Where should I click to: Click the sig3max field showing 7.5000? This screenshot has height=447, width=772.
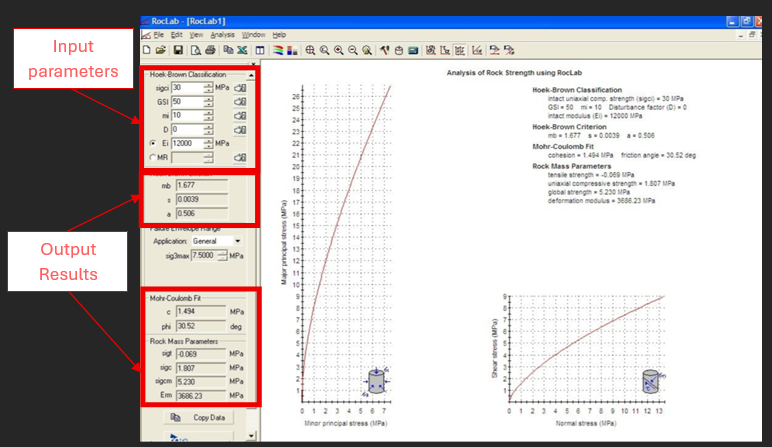(x=204, y=255)
